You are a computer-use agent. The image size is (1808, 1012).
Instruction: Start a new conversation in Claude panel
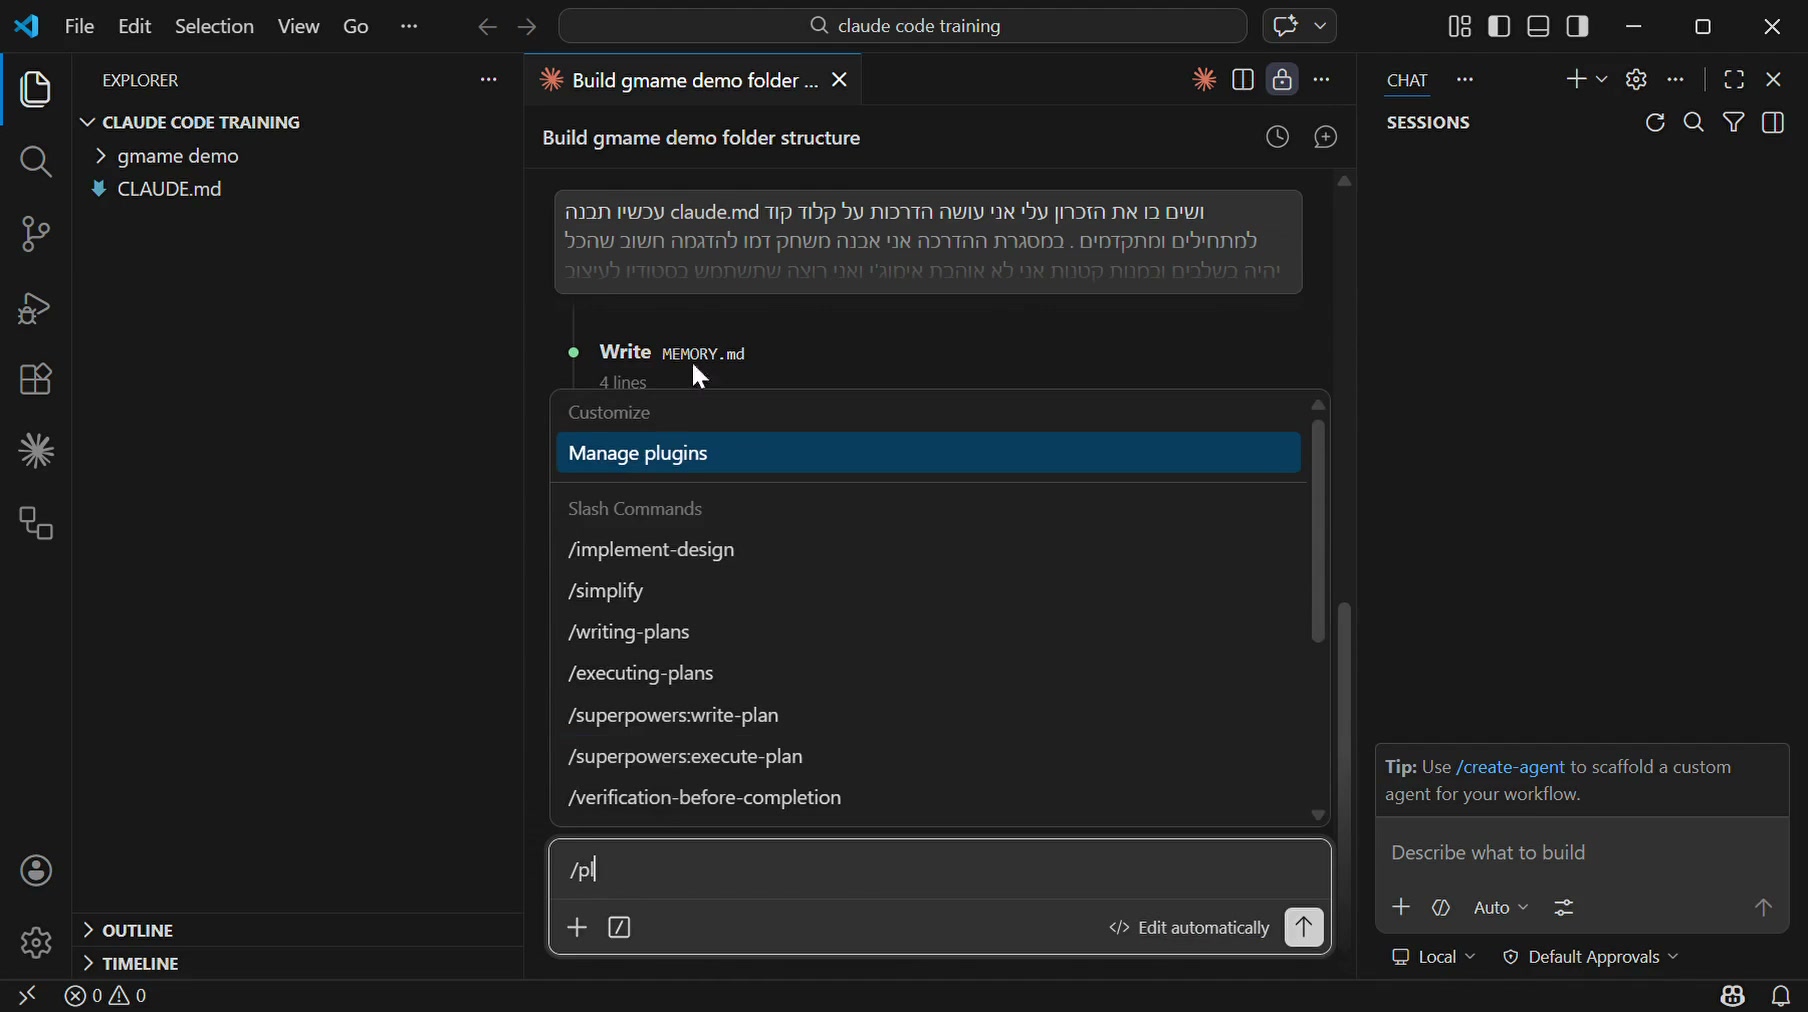(1326, 138)
